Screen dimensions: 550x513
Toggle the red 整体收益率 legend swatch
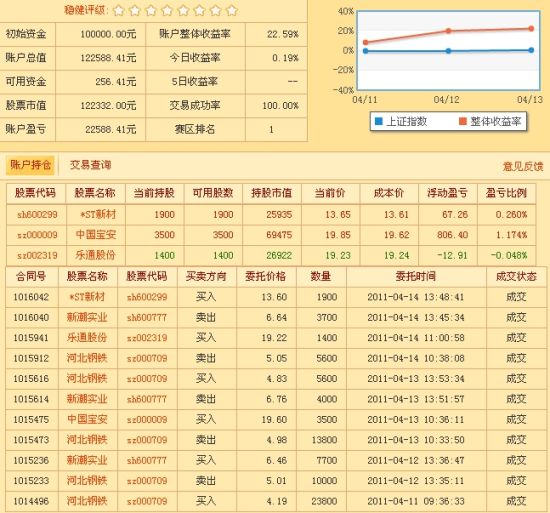pos(463,121)
